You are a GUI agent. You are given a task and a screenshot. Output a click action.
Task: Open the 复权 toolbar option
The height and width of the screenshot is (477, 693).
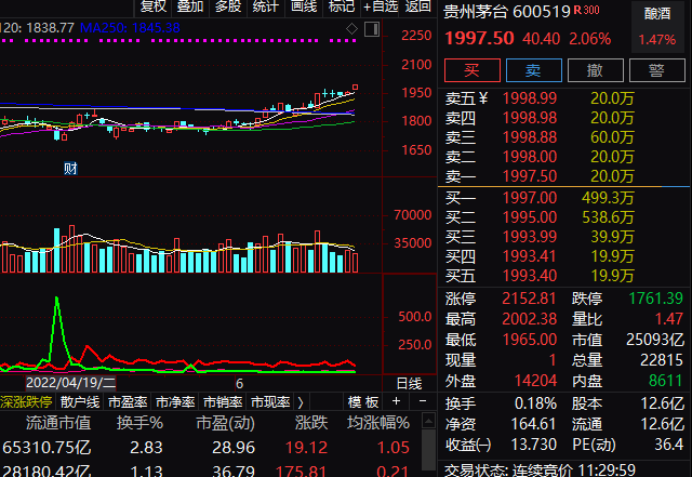point(153,6)
